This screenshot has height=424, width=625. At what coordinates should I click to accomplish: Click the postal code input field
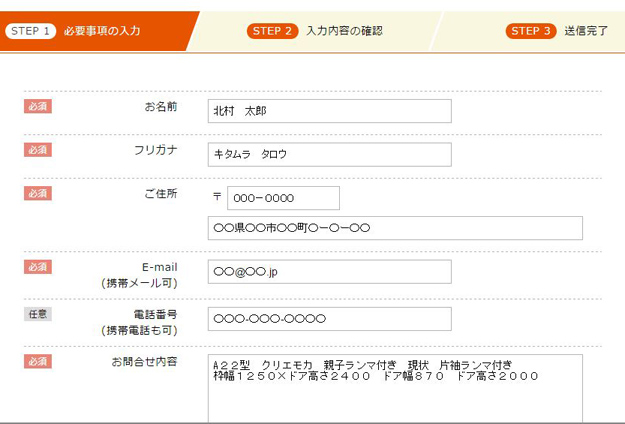coord(283,198)
